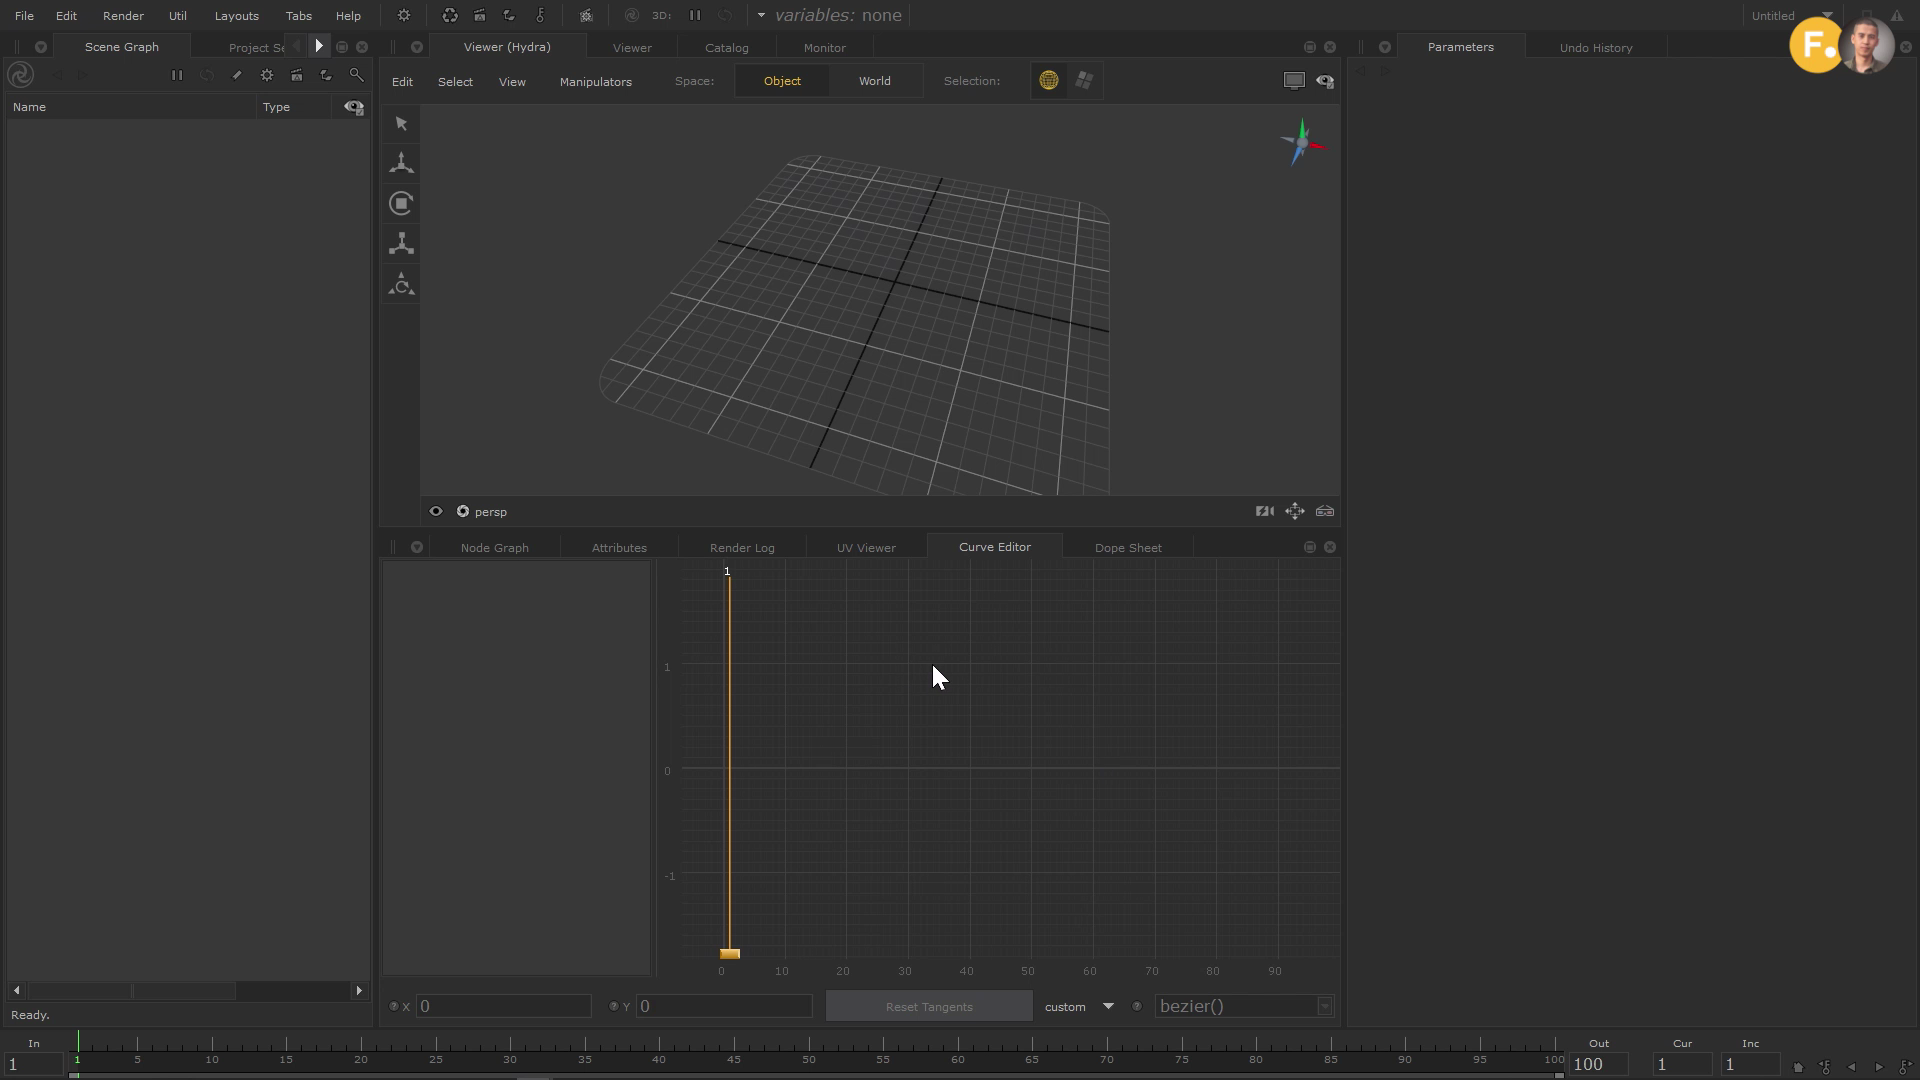Open the variables dropdown arrow
Viewport: 1920px width, 1080px height.
click(x=761, y=16)
